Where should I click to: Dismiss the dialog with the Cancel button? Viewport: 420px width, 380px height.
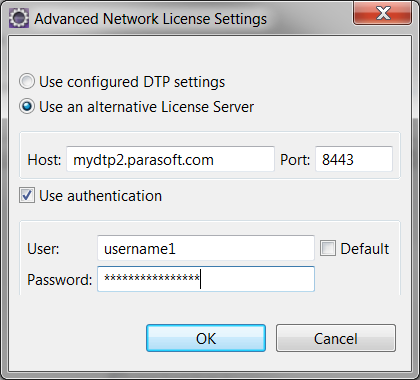click(336, 338)
